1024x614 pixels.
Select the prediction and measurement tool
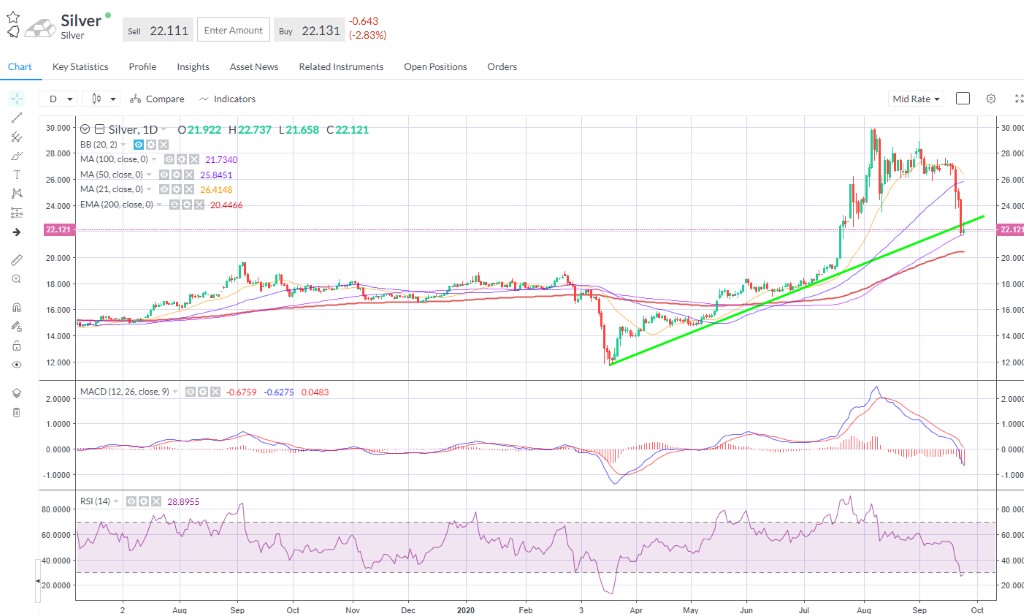[16, 213]
